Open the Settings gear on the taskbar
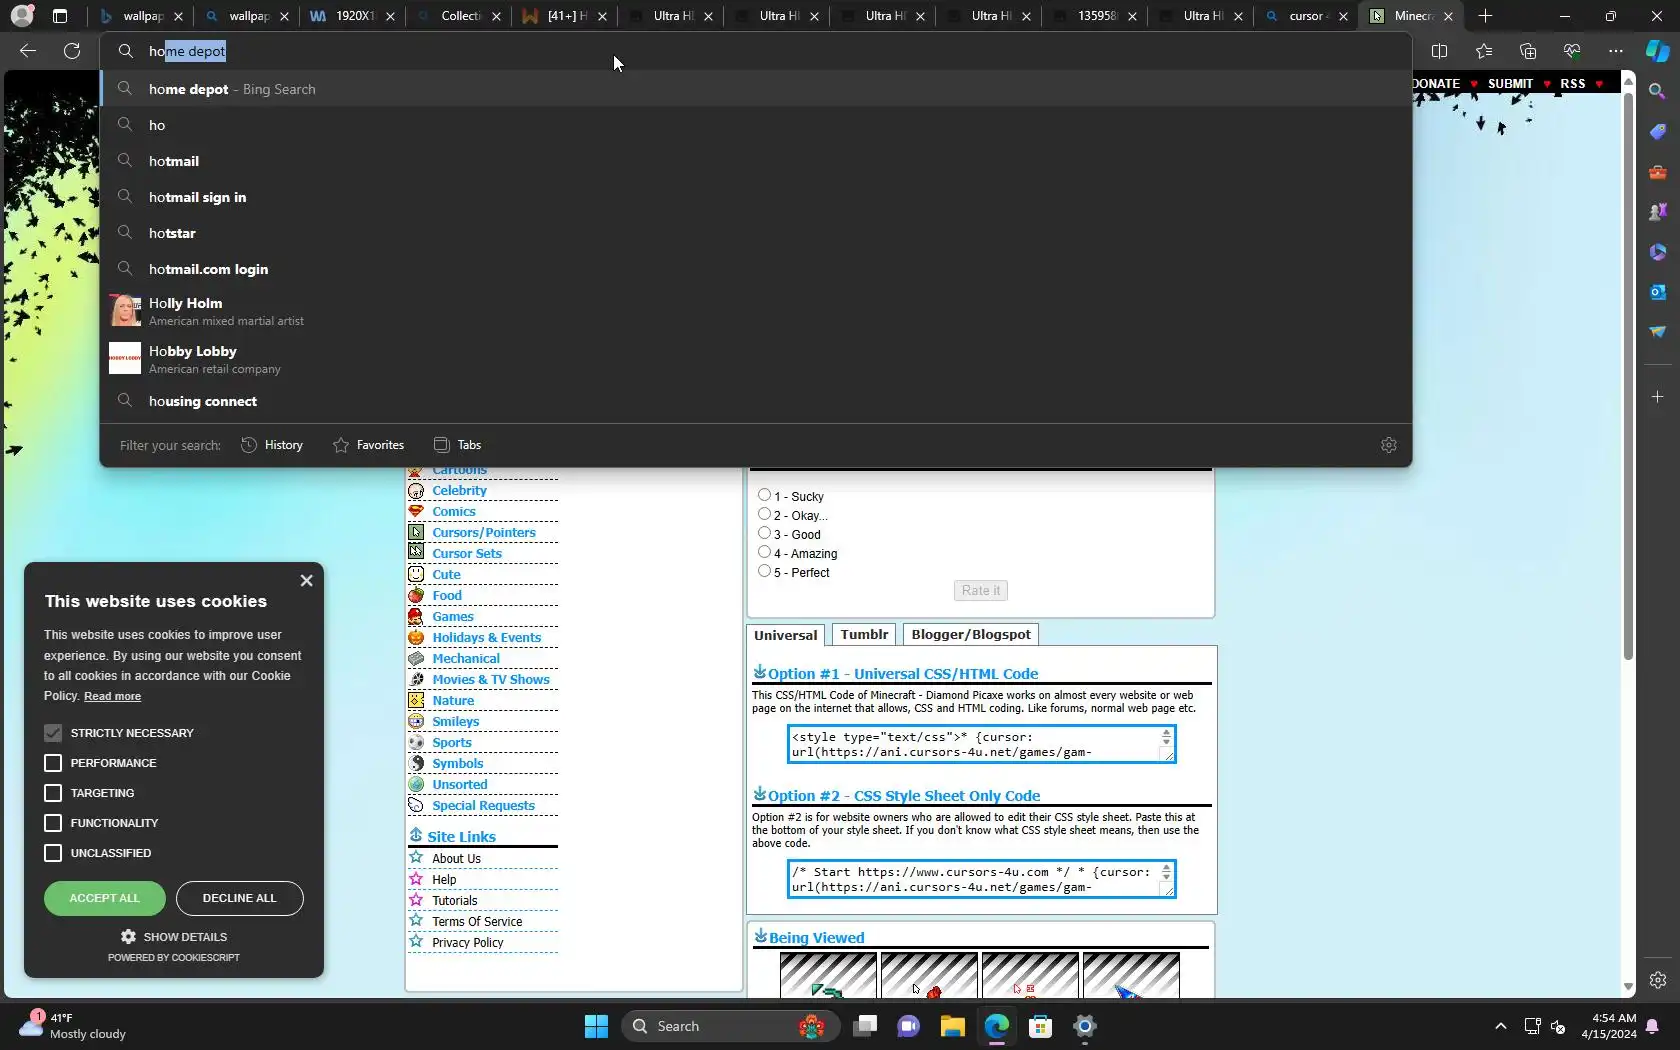This screenshot has height=1050, width=1680. coord(1084,1026)
